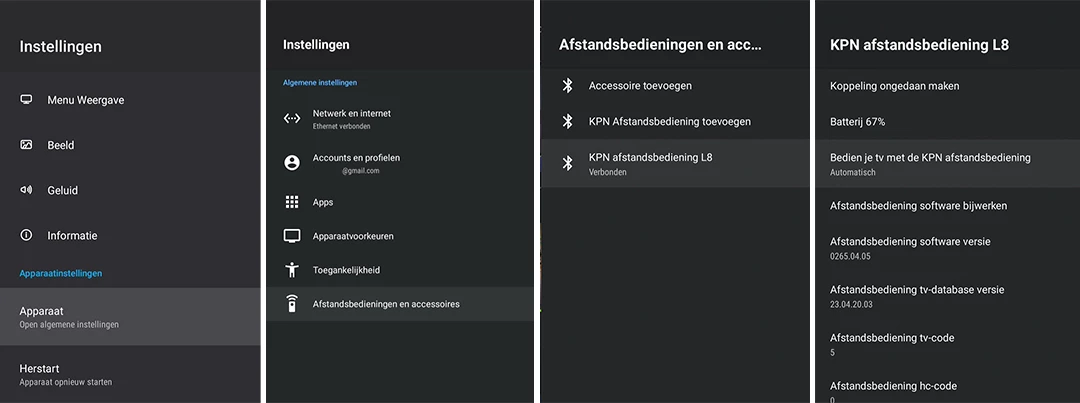Viewport: 1080px width, 403px height.
Task: Choose Koppeling ongedaan maken
Action: (947, 85)
